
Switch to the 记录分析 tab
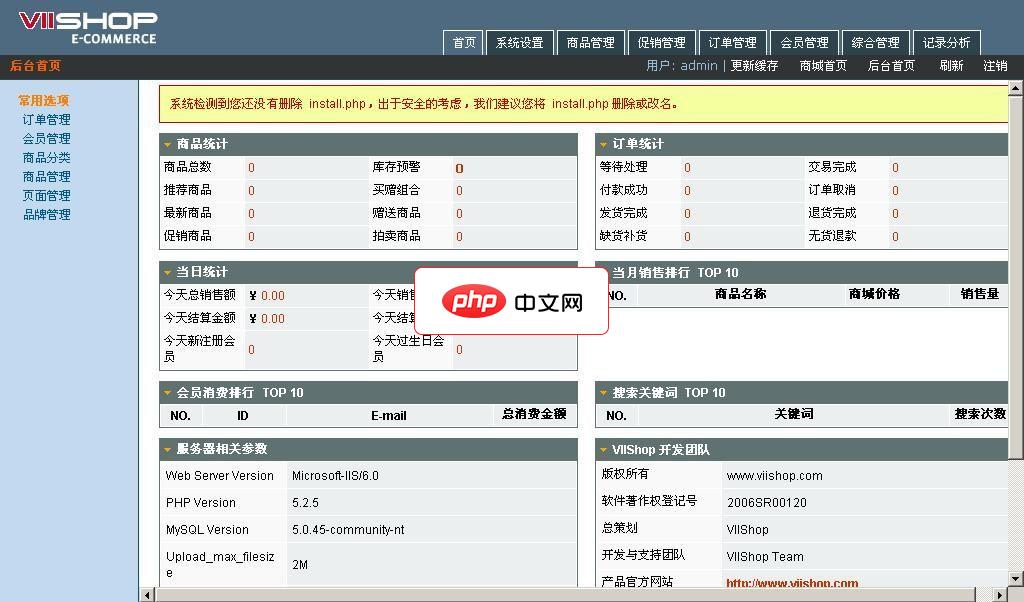tap(946, 42)
